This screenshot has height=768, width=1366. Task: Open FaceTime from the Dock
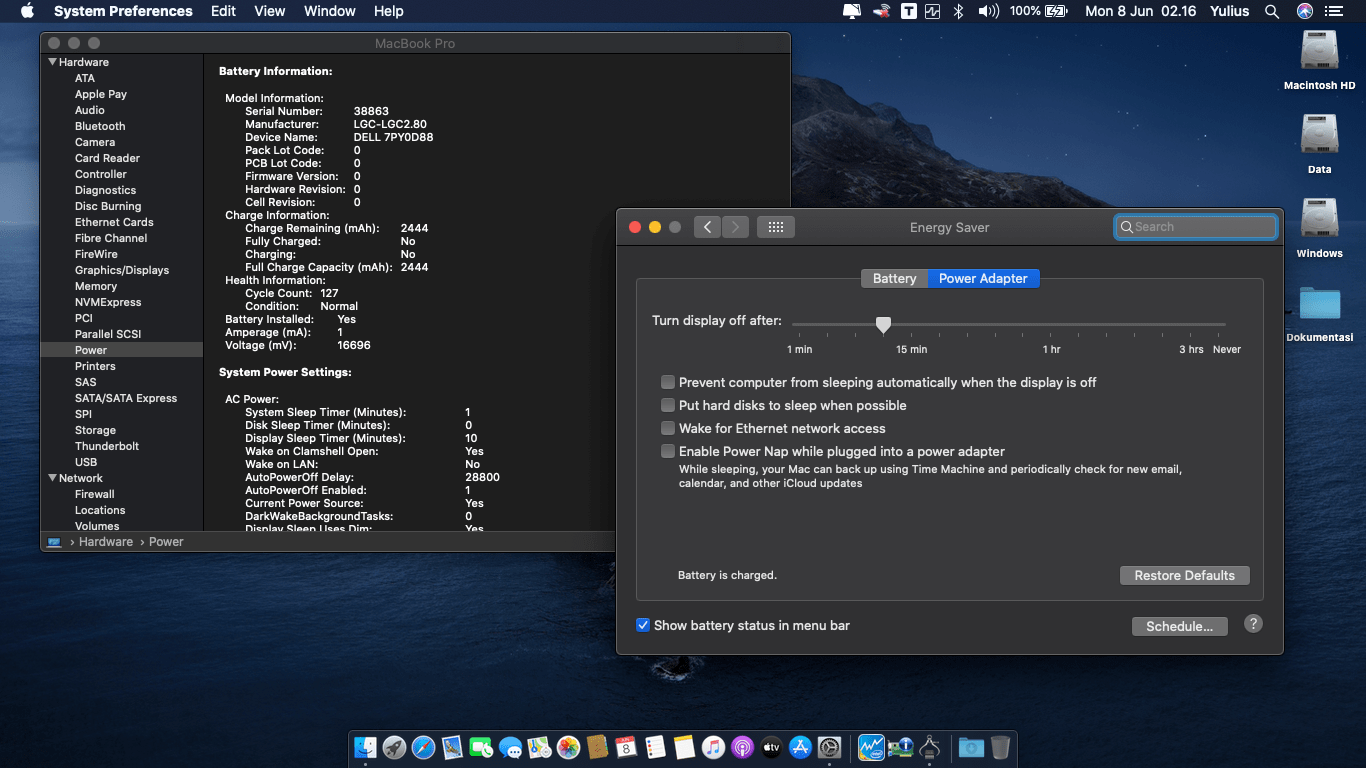pyautogui.click(x=481, y=747)
